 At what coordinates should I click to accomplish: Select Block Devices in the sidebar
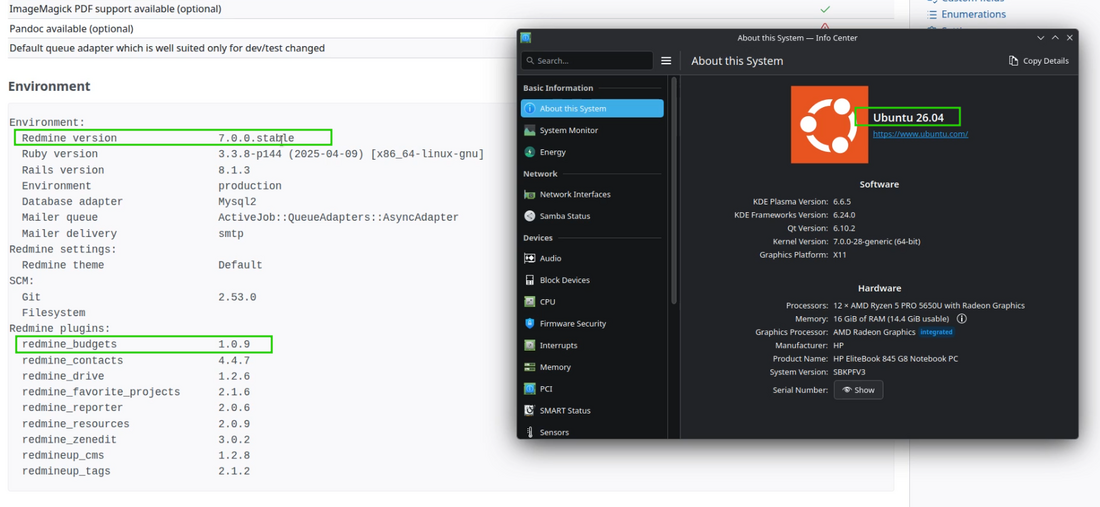point(592,280)
